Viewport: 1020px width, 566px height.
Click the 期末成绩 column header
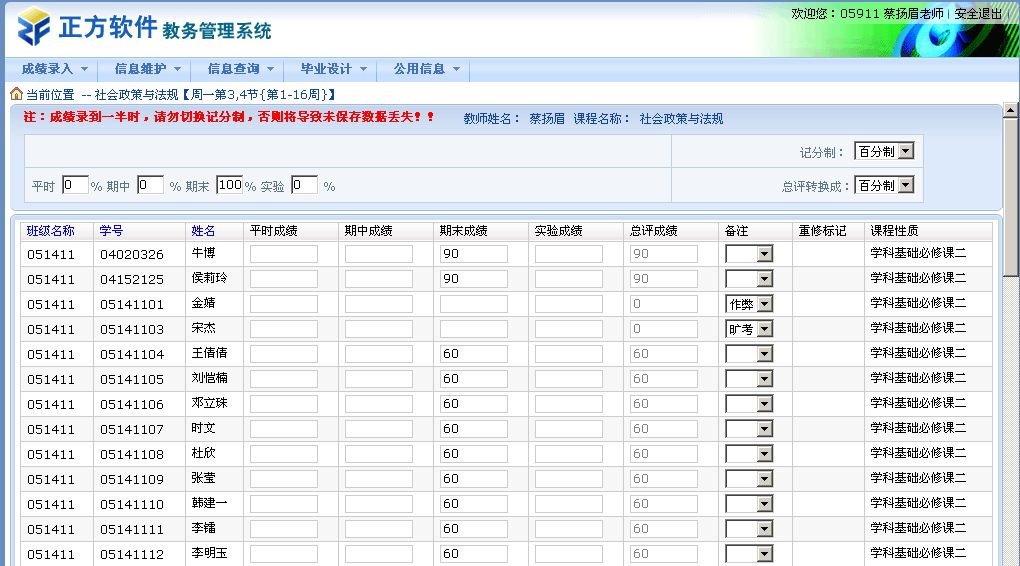pos(463,230)
